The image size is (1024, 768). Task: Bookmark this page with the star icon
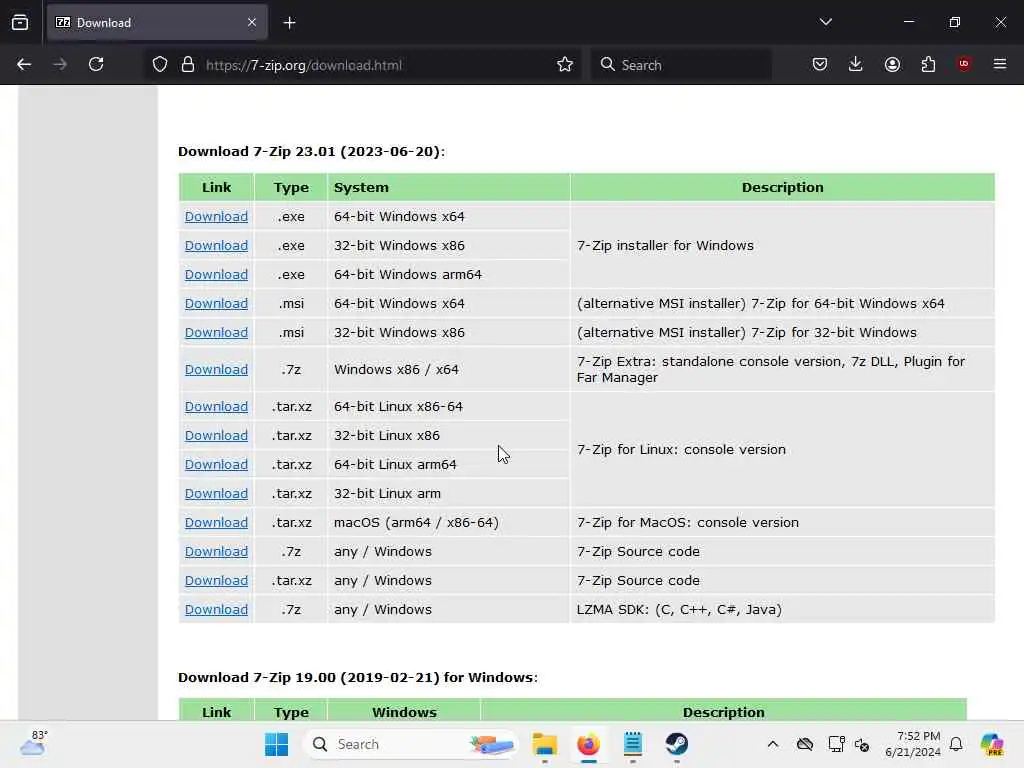[565, 64]
